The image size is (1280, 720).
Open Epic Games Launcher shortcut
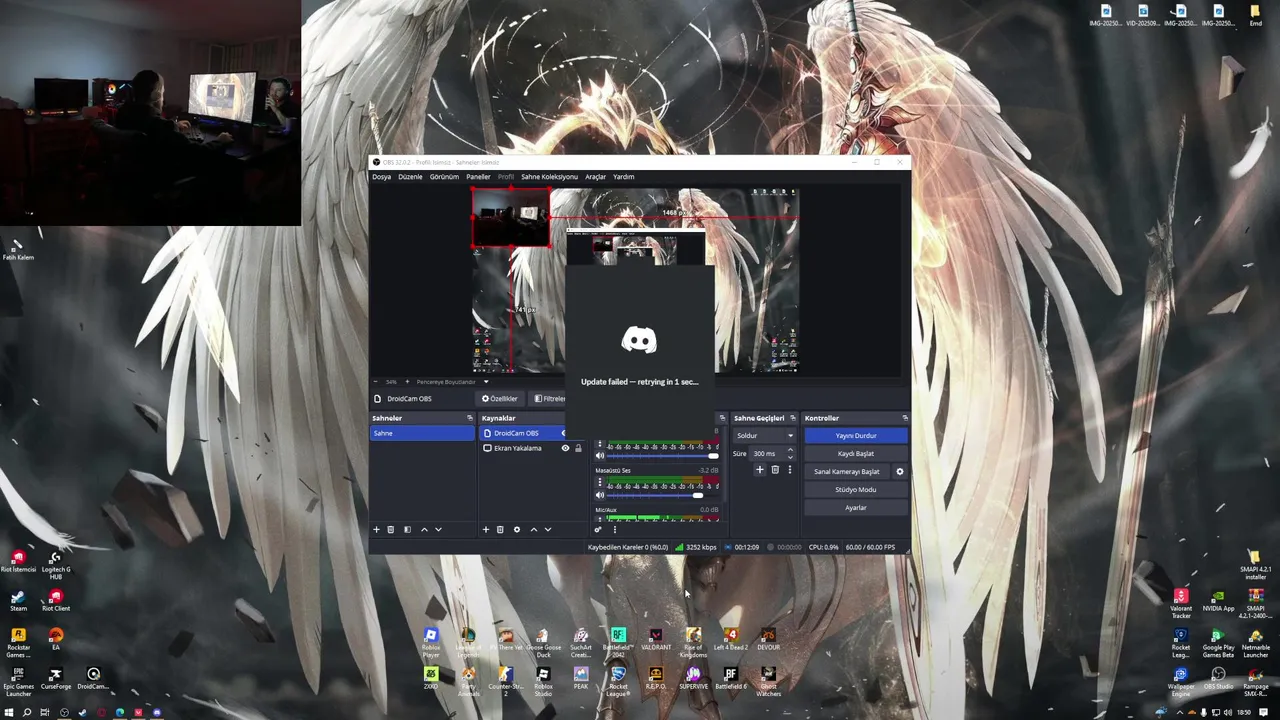tap(18, 681)
